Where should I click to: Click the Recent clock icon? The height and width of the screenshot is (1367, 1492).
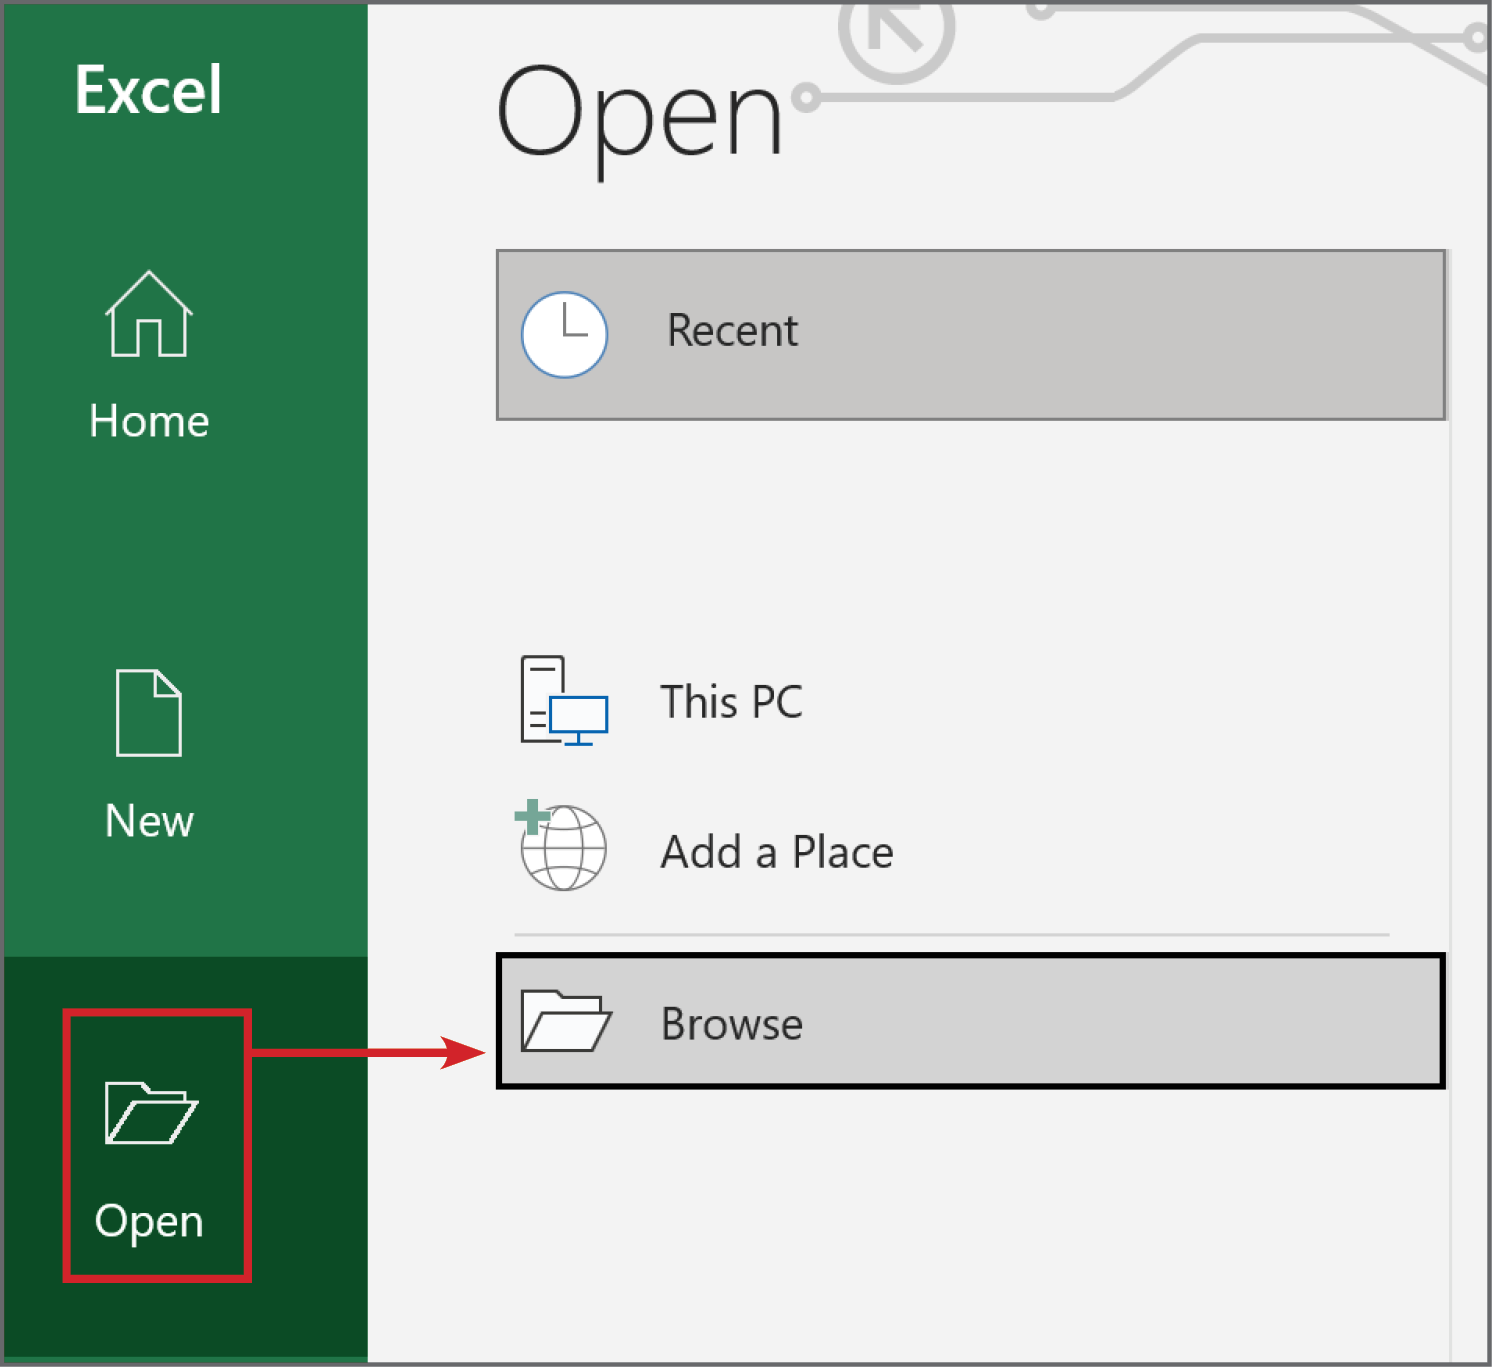[564, 335]
